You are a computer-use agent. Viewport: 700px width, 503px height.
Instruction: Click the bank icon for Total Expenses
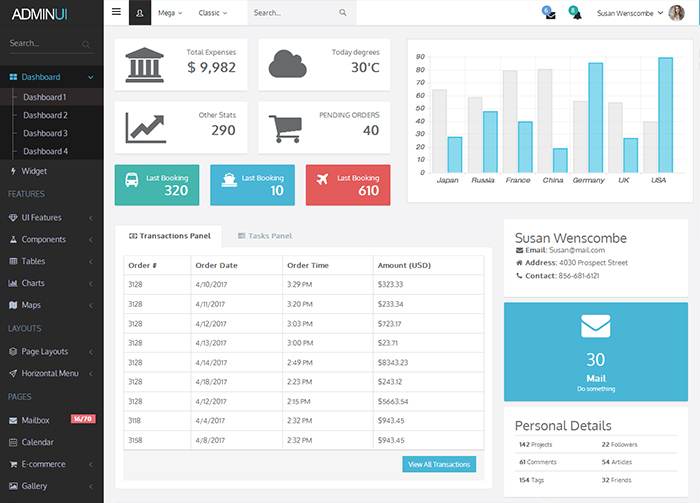145,65
